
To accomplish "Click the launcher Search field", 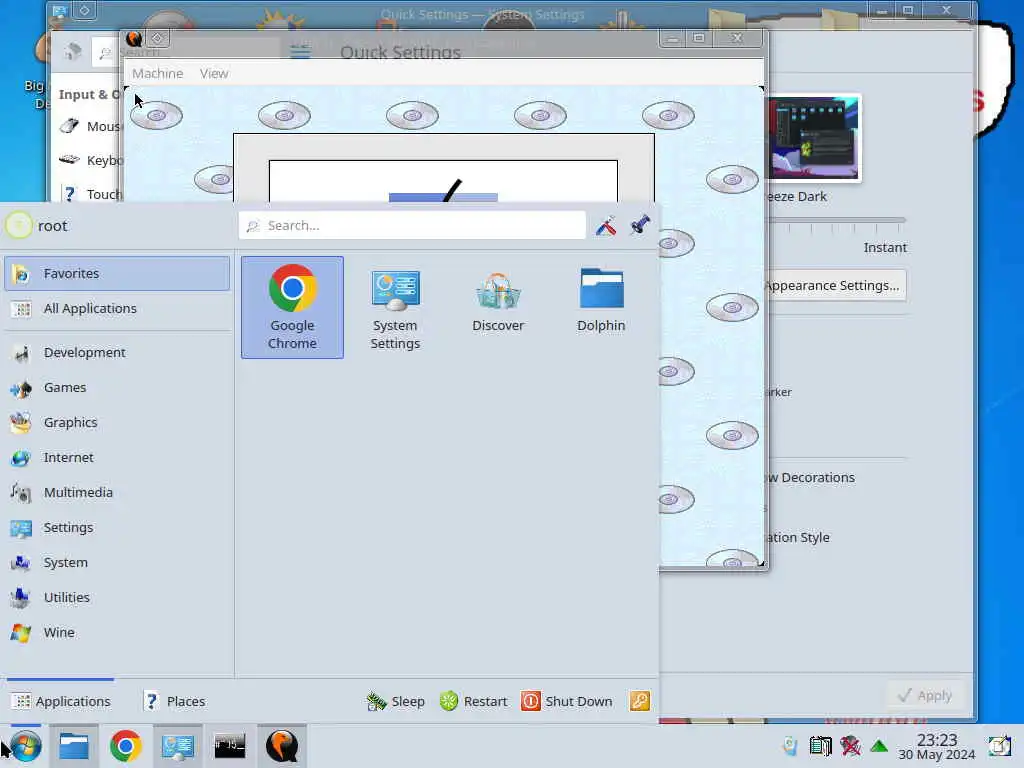I will (x=412, y=225).
